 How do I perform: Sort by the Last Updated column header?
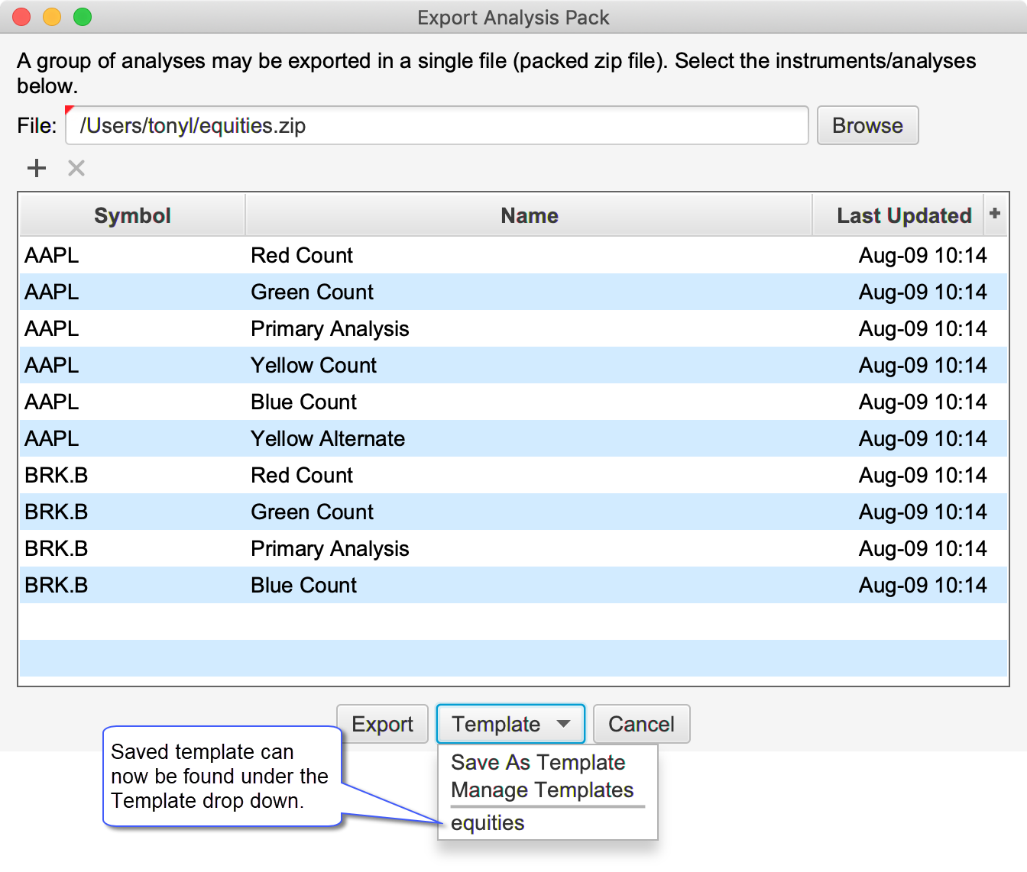903,216
